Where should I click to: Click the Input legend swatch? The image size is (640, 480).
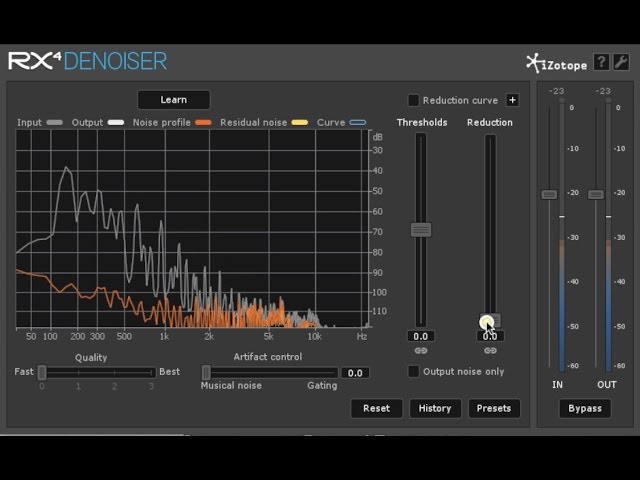55,122
